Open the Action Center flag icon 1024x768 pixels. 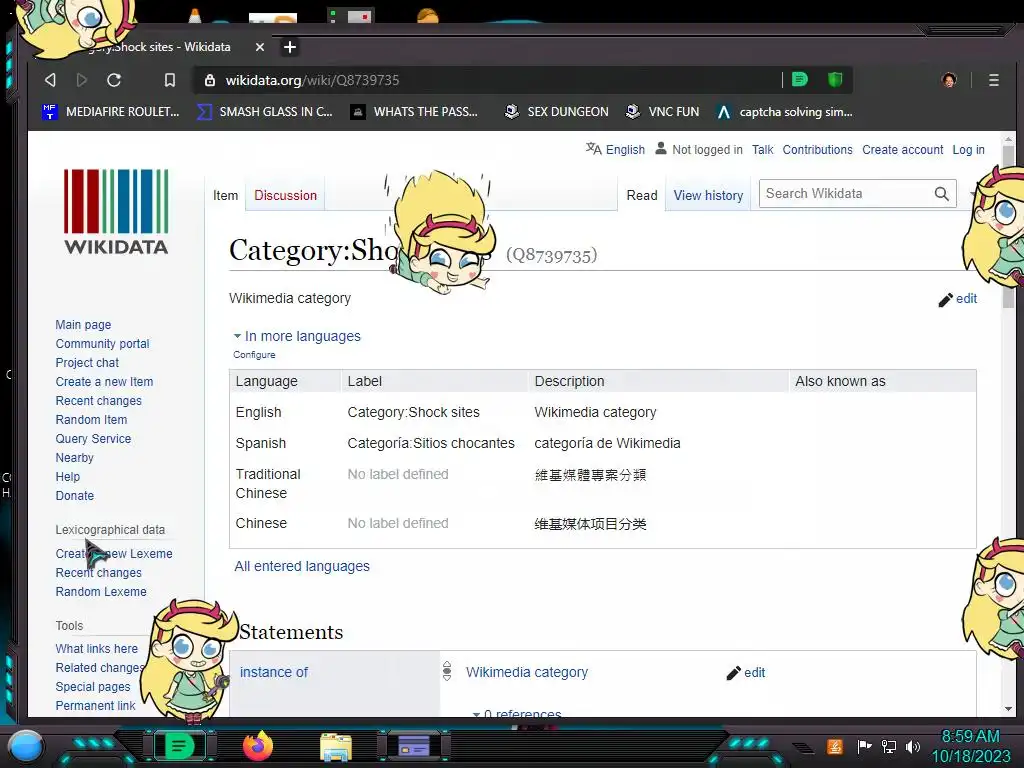coord(864,746)
